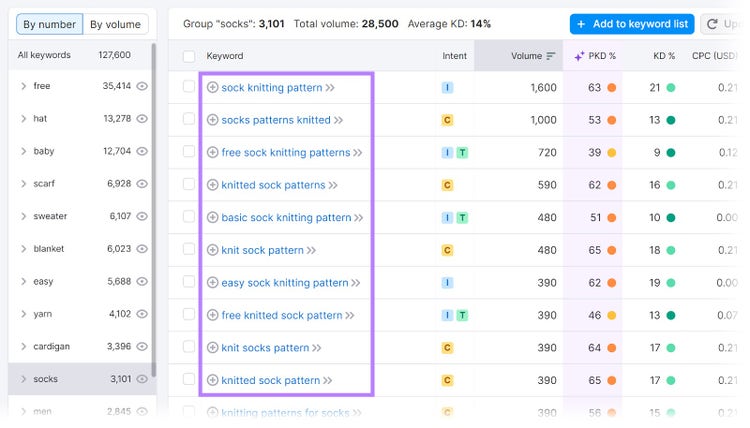Click plus icon for 'easy sock knitting pattern'

[212, 283]
